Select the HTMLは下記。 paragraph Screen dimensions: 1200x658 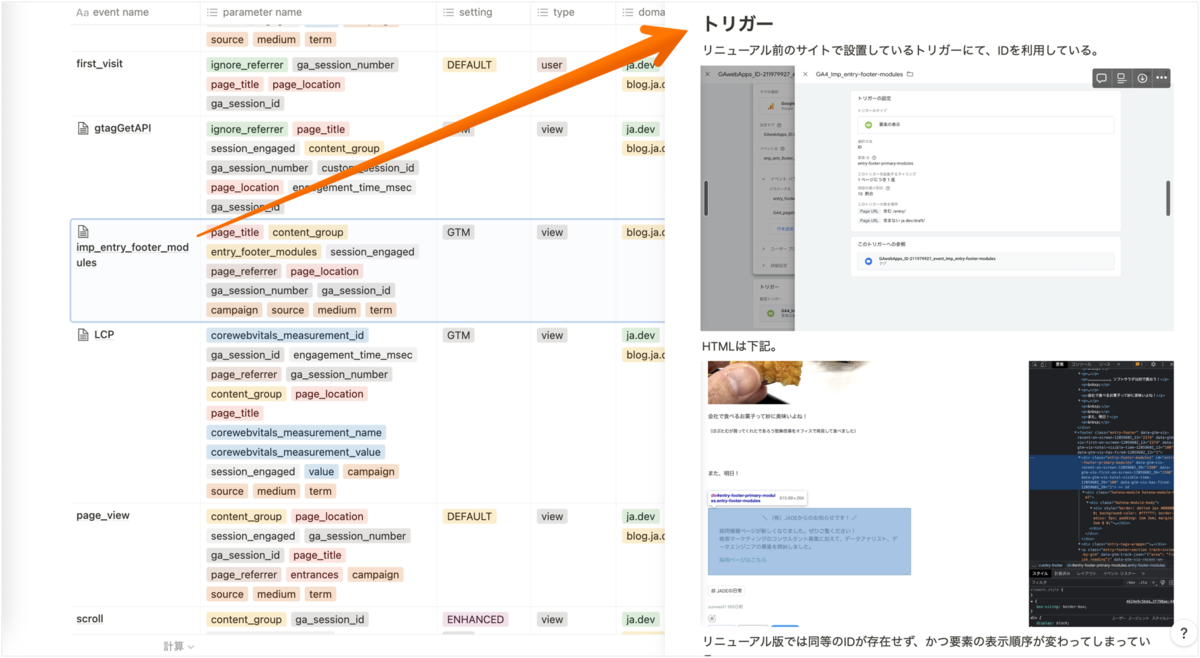(x=739, y=347)
